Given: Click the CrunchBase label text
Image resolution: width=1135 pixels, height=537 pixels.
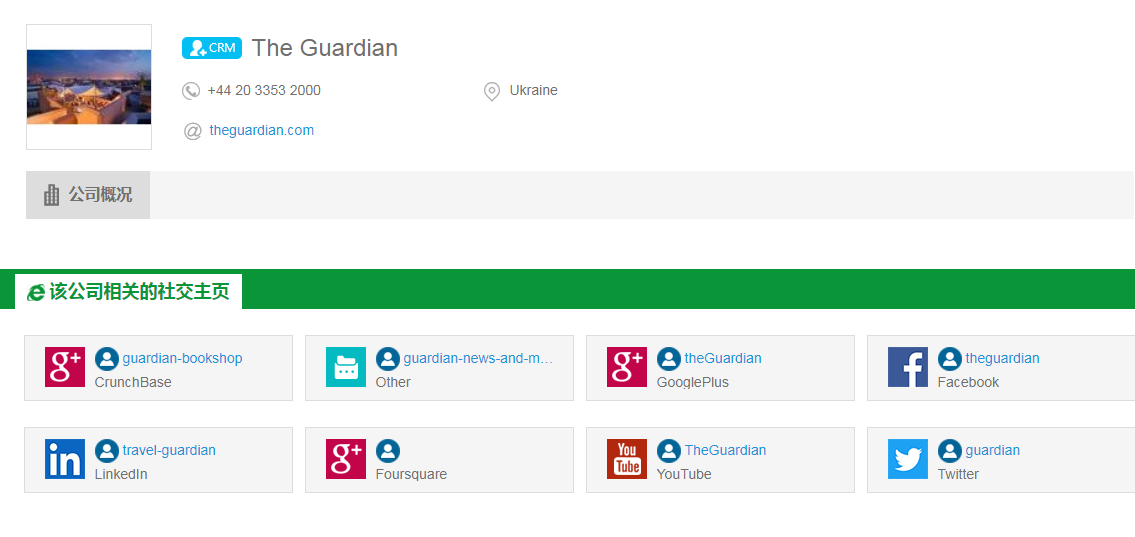Looking at the screenshot, I should click(x=133, y=382).
